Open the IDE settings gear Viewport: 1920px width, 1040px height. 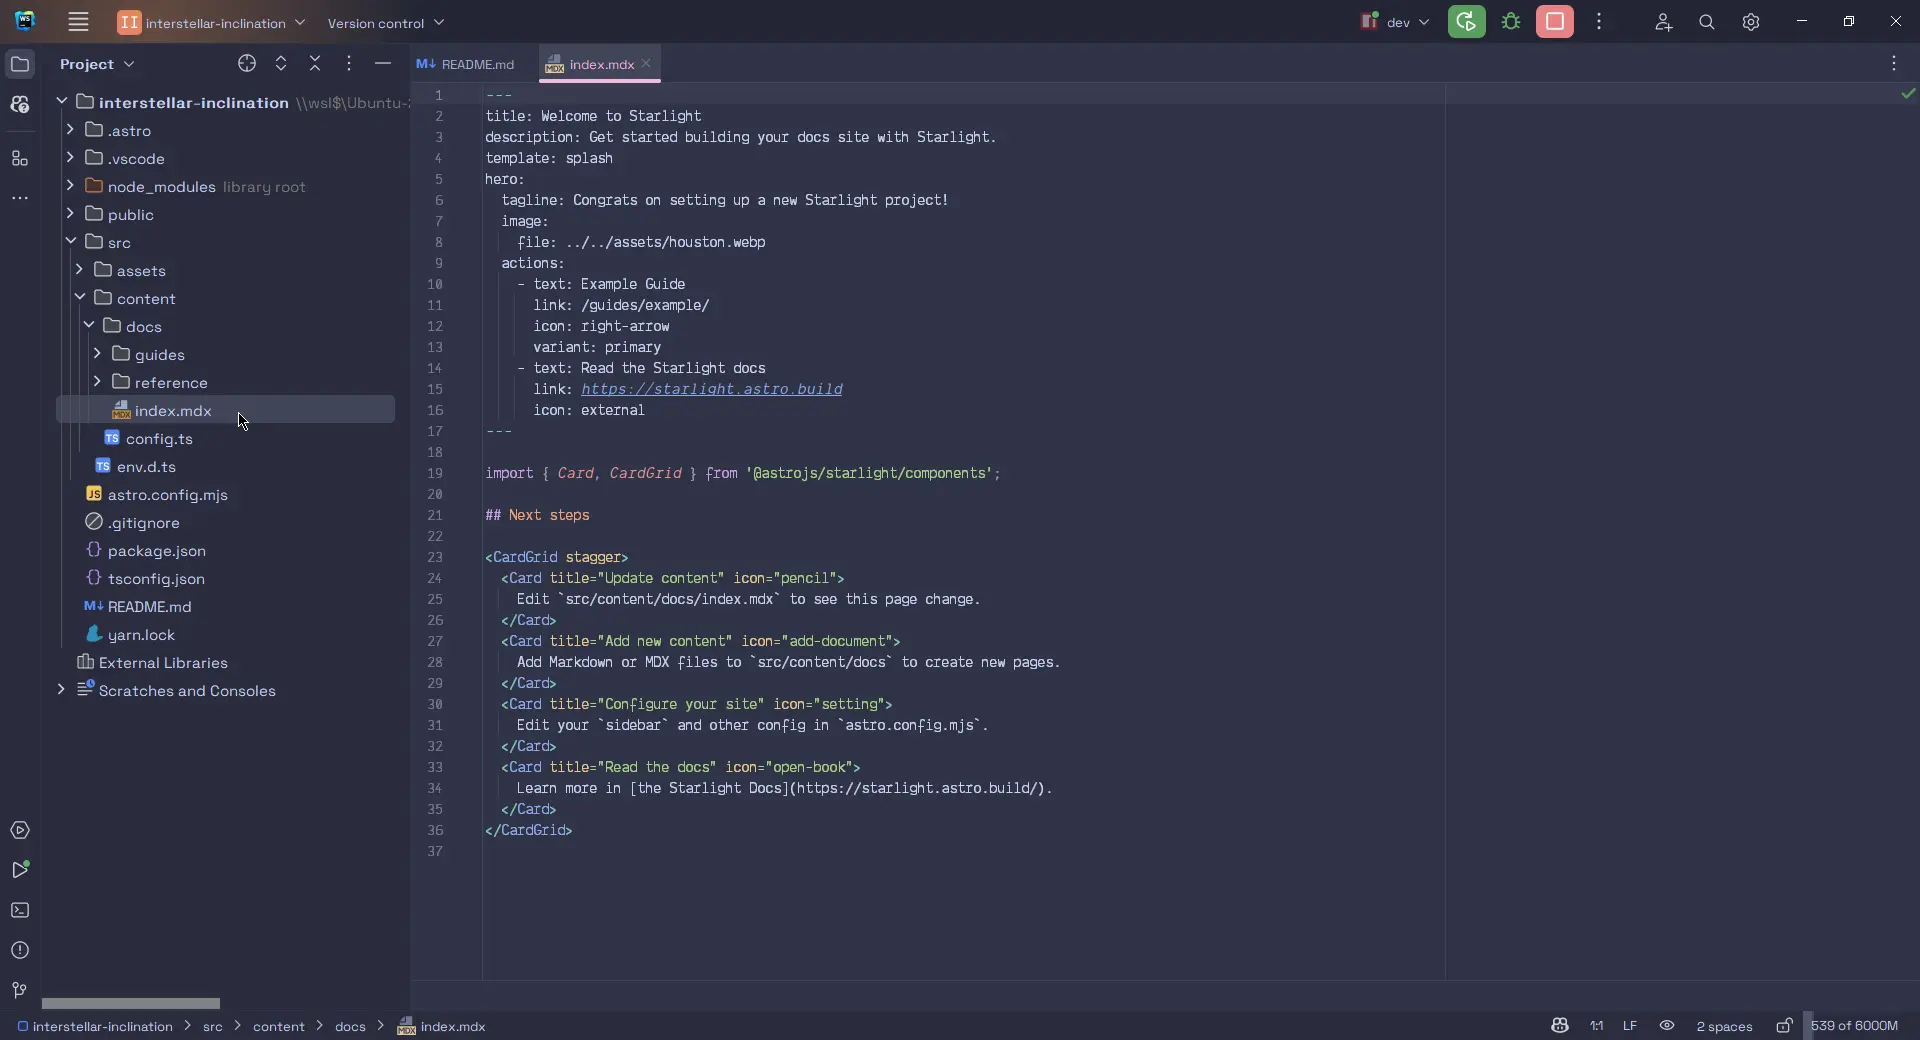(x=1751, y=22)
